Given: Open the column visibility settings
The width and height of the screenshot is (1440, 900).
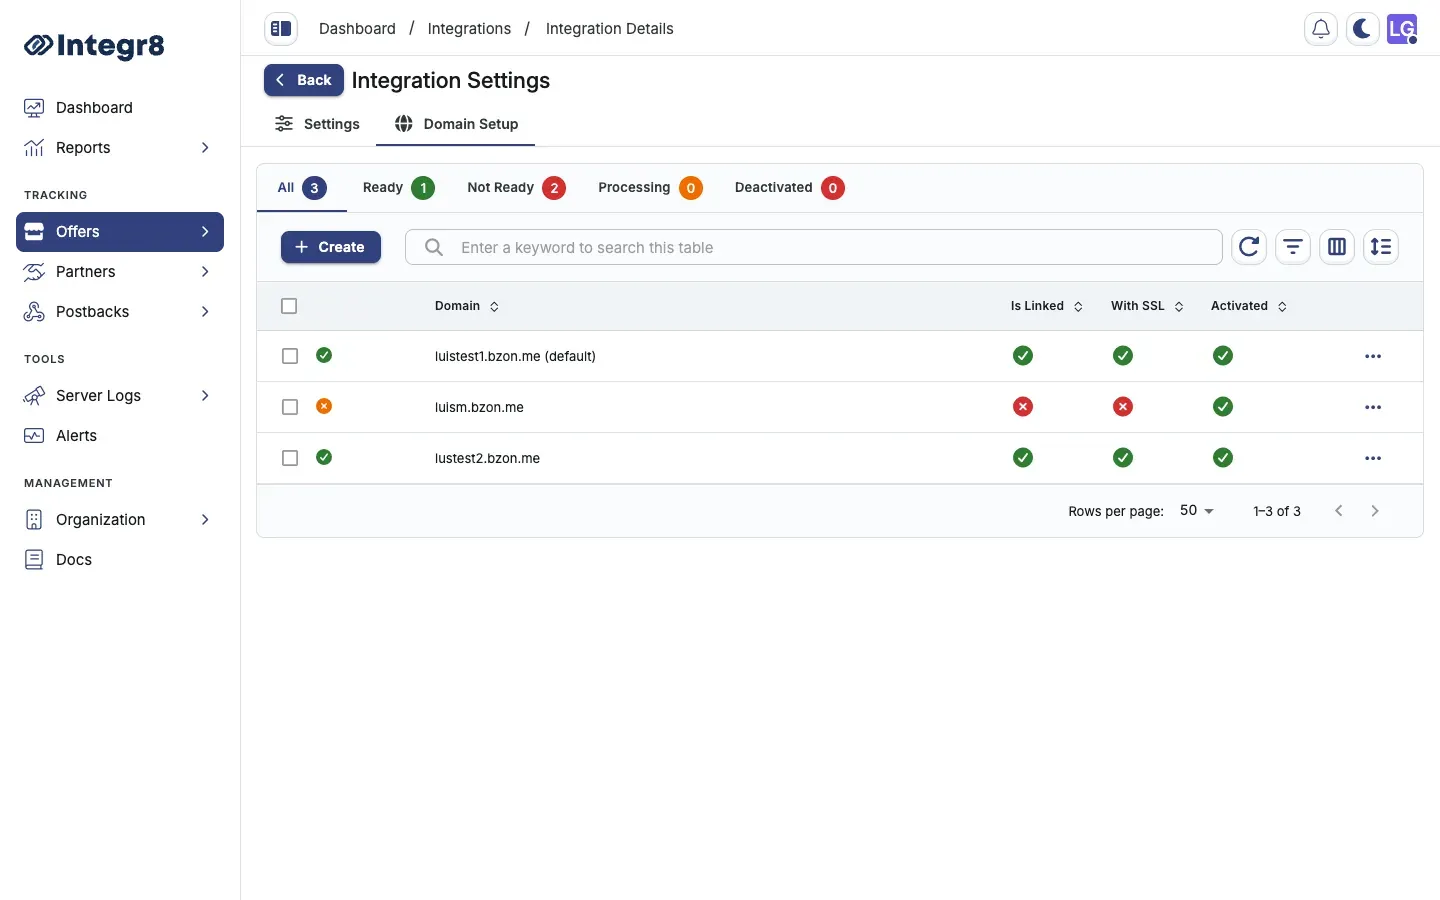Looking at the screenshot, I should pos(1337,247).
